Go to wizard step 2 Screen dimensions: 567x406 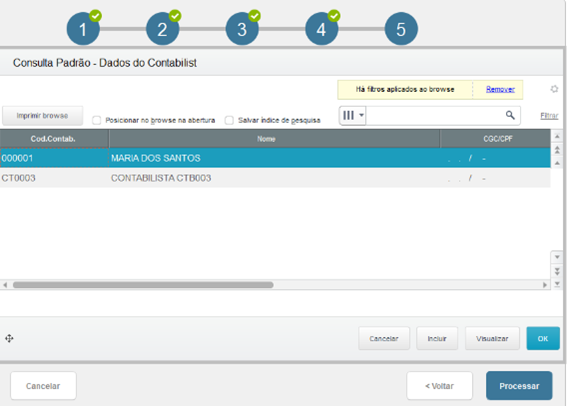[x=163, y=29]
